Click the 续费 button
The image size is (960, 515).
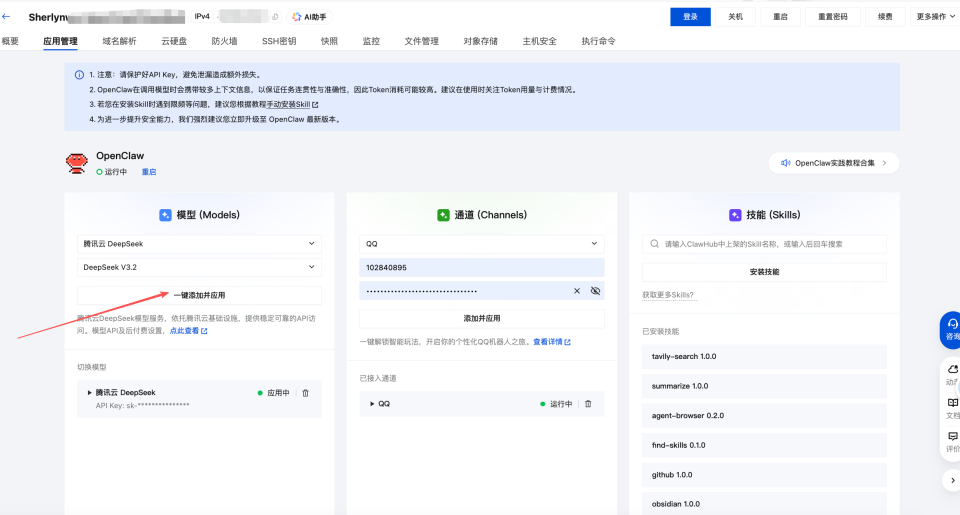tap(885, 17)
